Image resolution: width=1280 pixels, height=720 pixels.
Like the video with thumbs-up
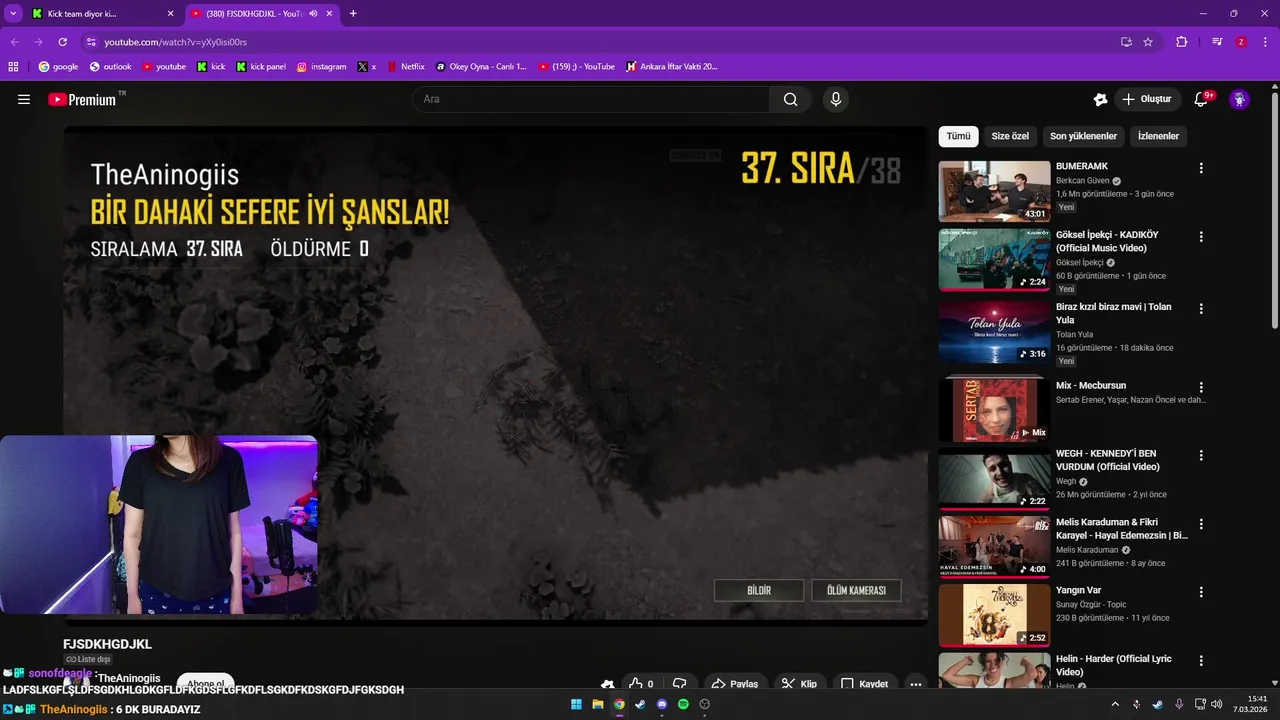point(640,684)
